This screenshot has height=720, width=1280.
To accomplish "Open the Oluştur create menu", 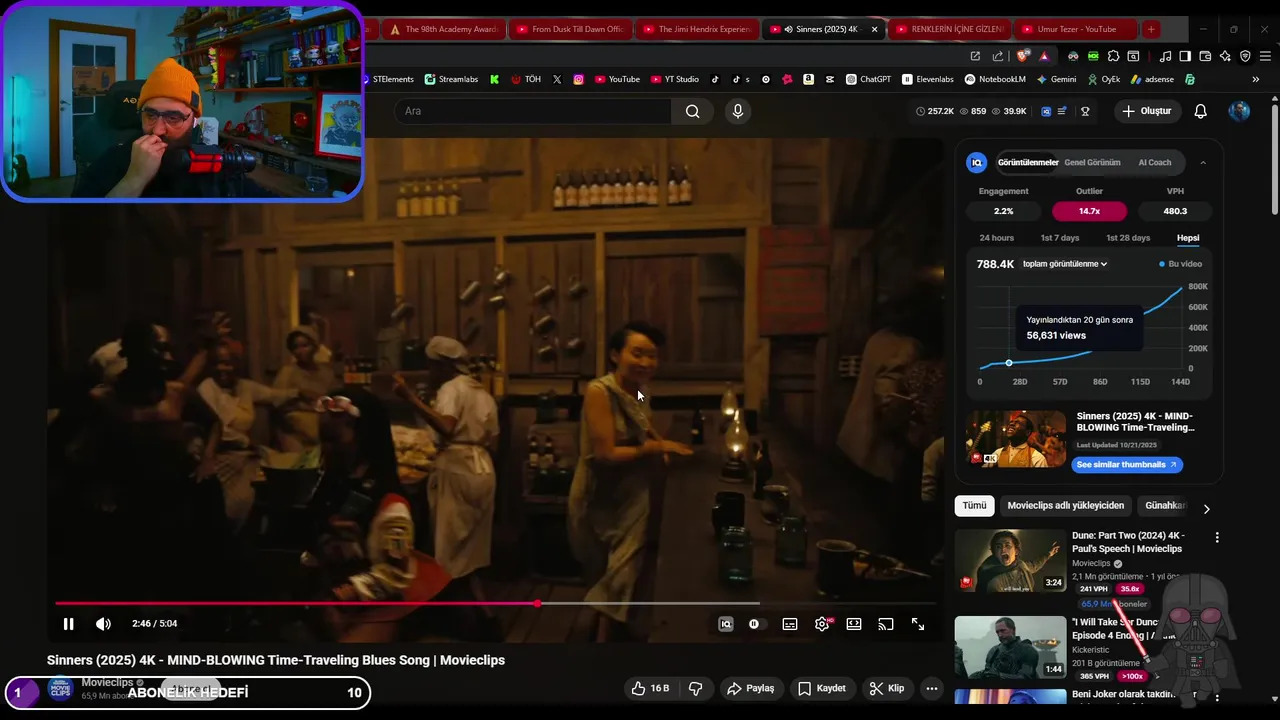I will tap(1146, 111).
